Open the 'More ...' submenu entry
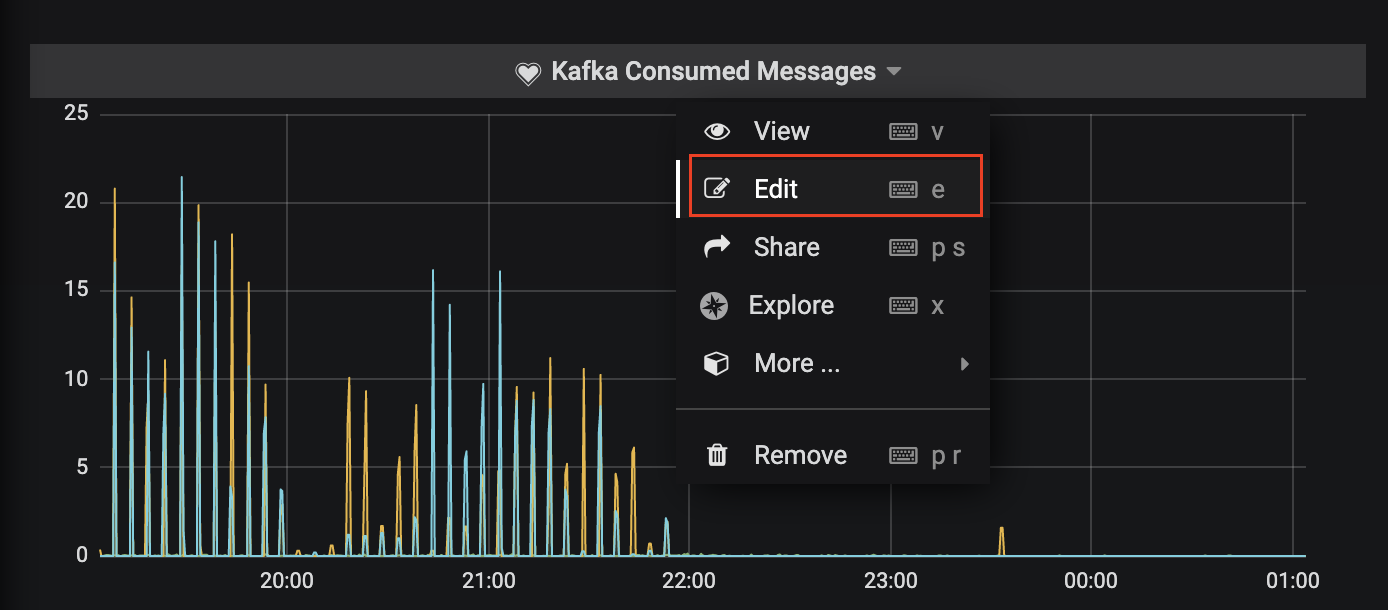This screenshot has width=1388, height=610. pos(797,364)
